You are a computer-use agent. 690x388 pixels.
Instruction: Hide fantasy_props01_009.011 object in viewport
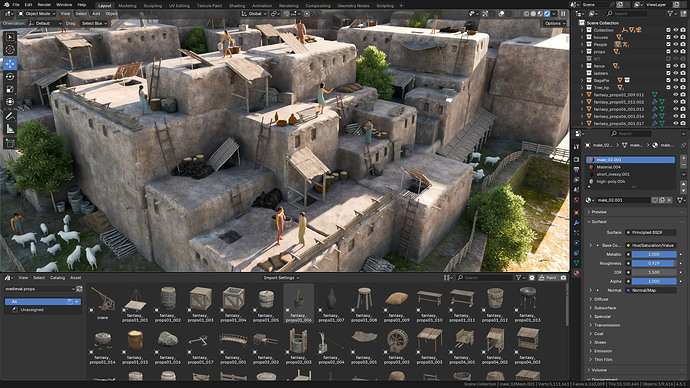point(675,95)
